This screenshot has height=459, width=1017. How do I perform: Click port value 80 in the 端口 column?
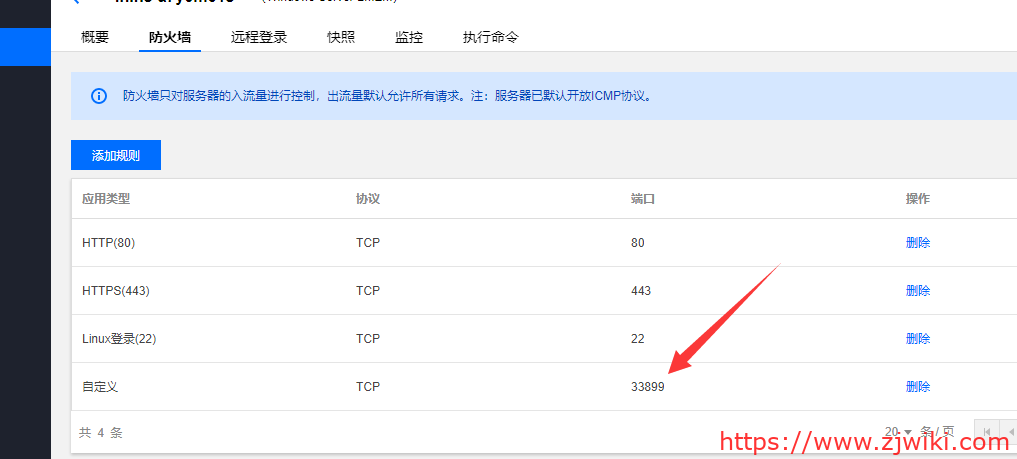[638, 243]
